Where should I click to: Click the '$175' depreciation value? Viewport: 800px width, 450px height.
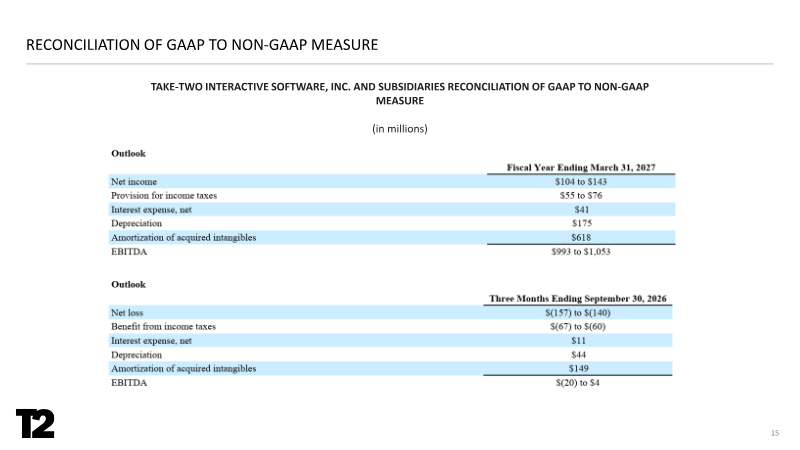point(582,223)
